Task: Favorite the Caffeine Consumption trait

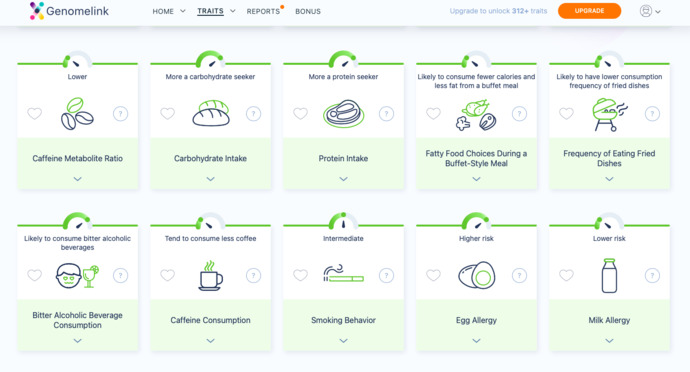Action: click(168, 275)
